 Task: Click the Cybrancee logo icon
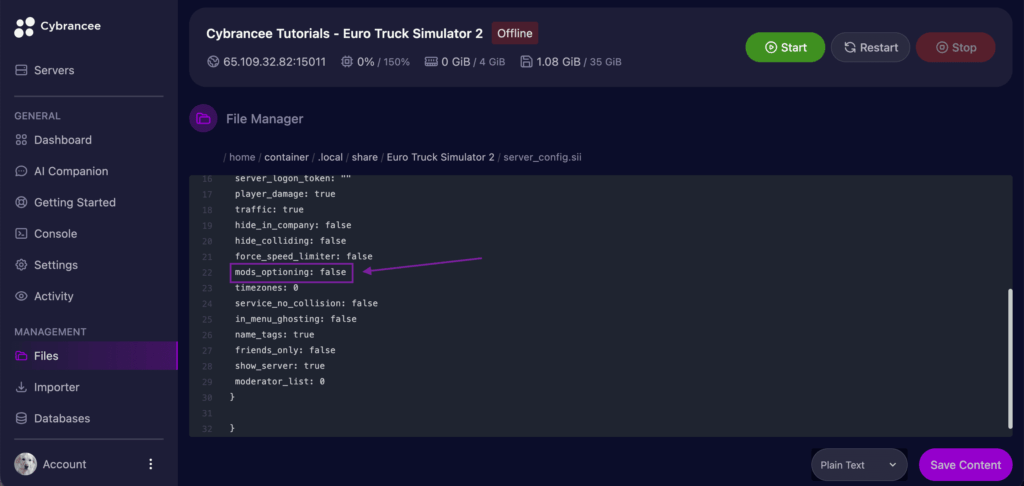click(x=24, y=27)
